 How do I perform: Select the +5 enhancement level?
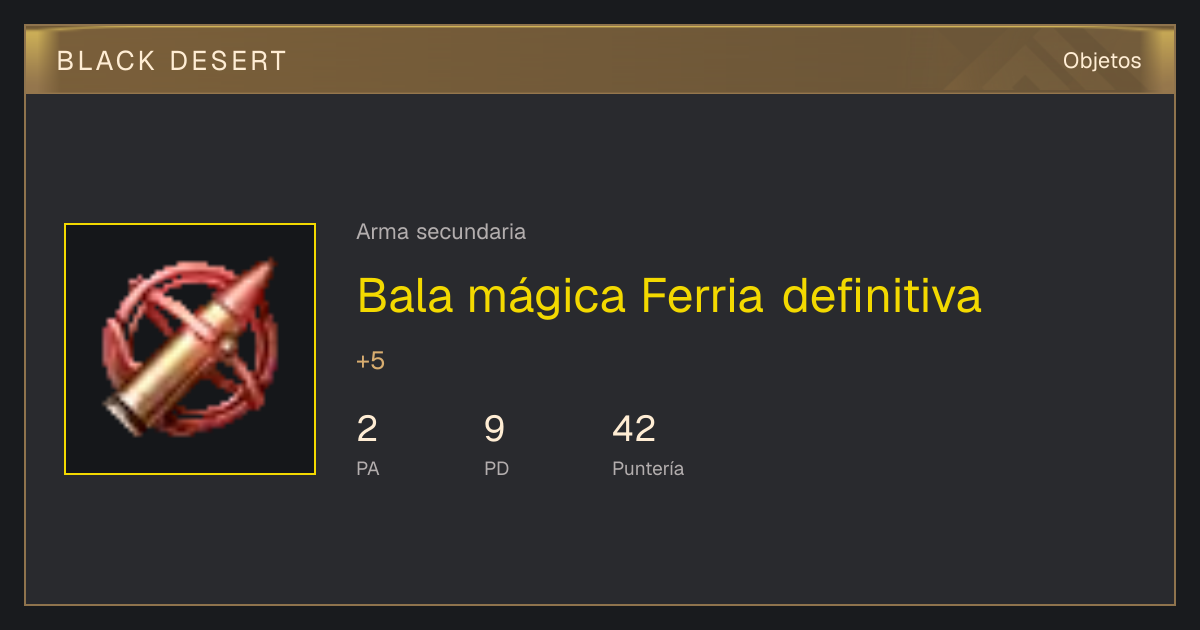click(x=370, y=361)
